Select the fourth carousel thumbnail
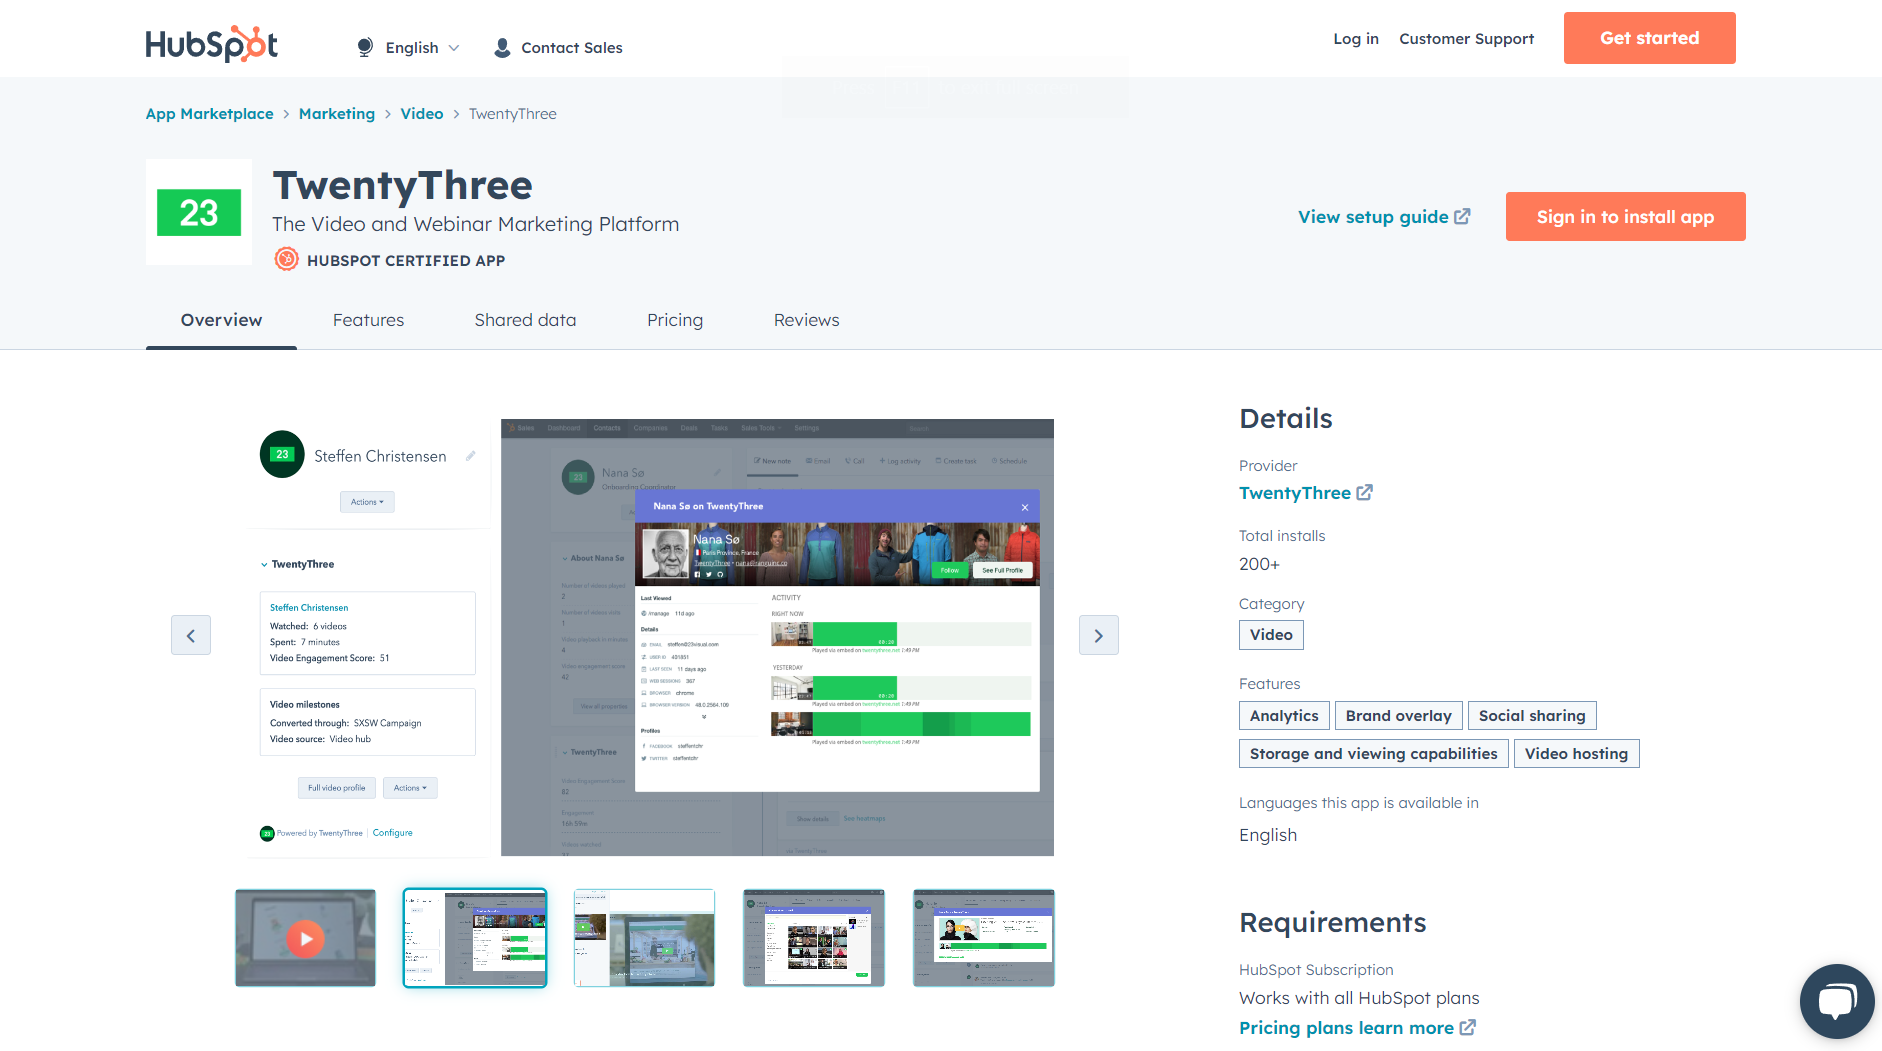Image resolution: width=1882 pixels, height=1051 pixels. (x=814, y=938)
